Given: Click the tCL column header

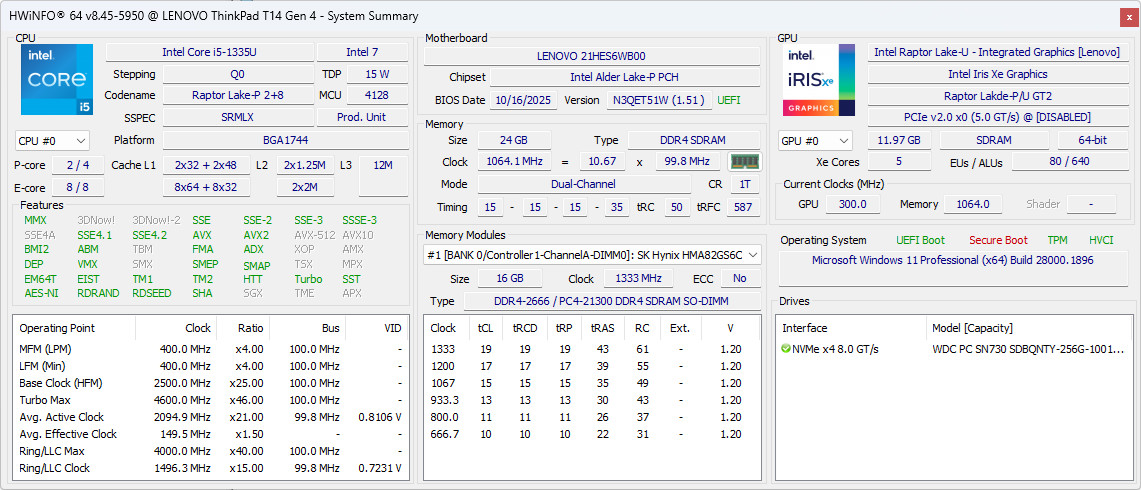Looking at the screenshot, I should click(485, 328).
